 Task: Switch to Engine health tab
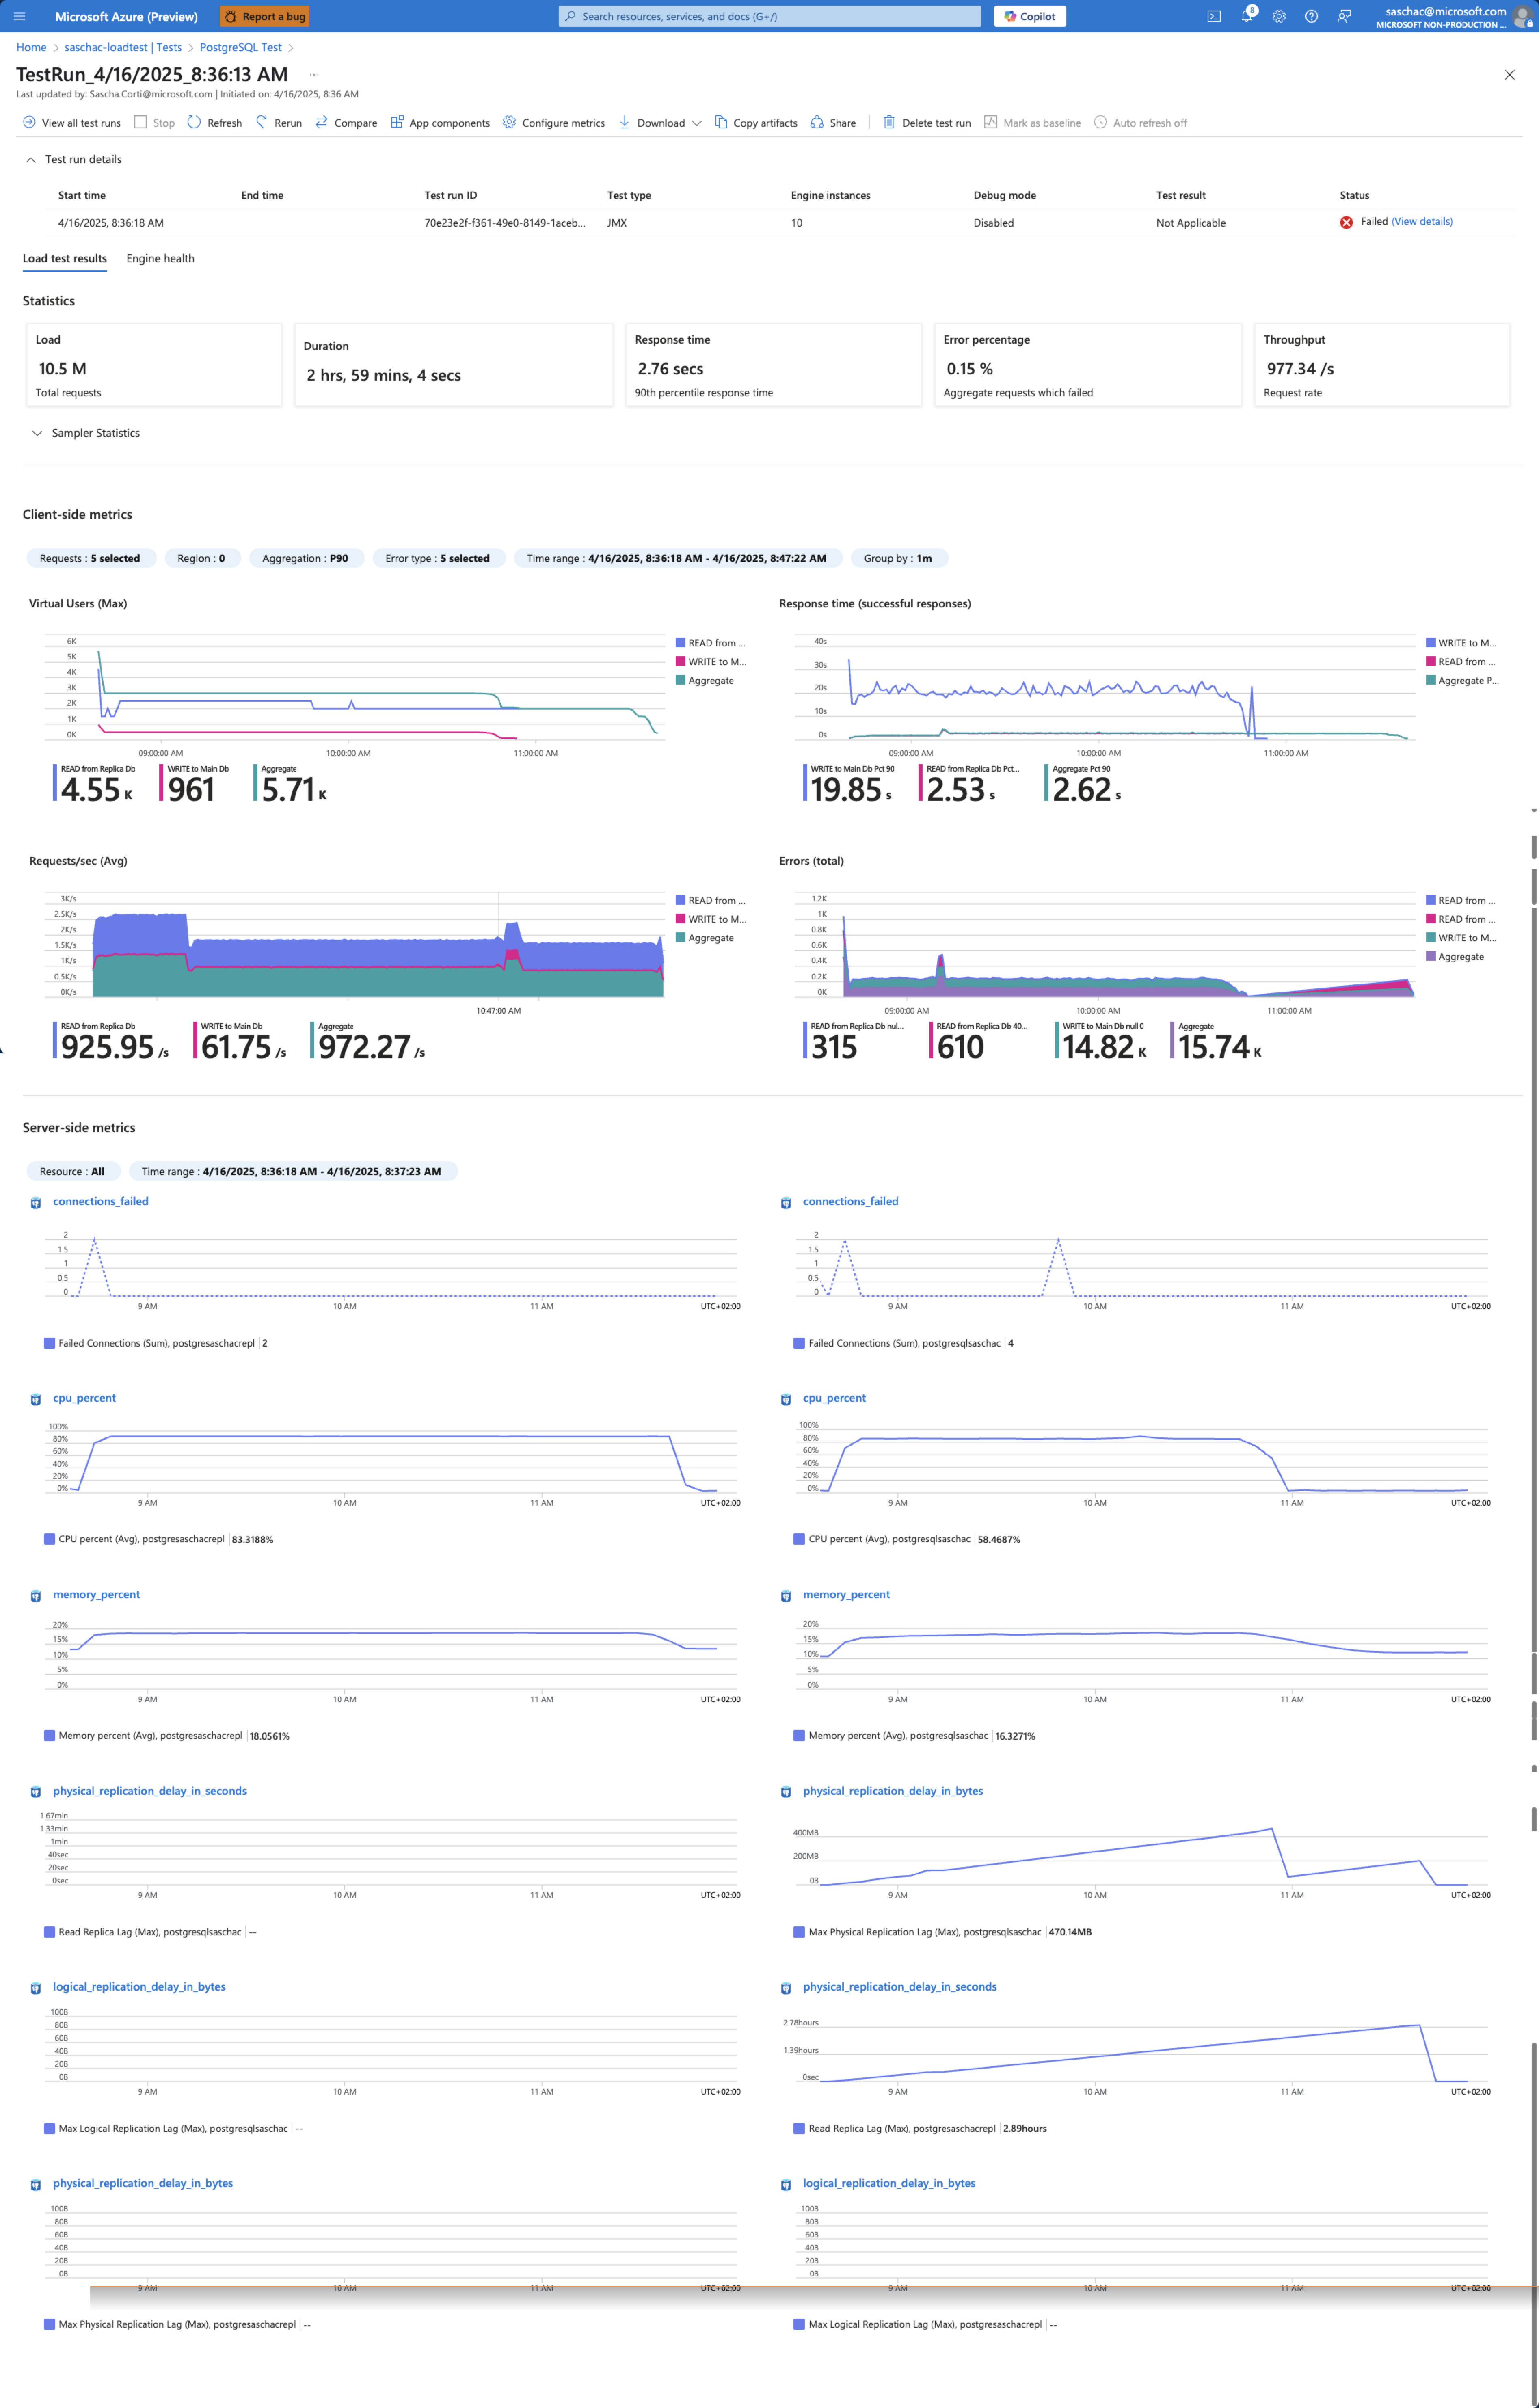(160, 259)
